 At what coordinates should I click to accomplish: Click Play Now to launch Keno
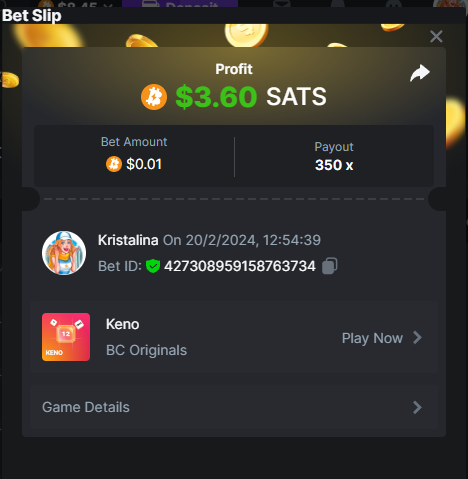372,338
